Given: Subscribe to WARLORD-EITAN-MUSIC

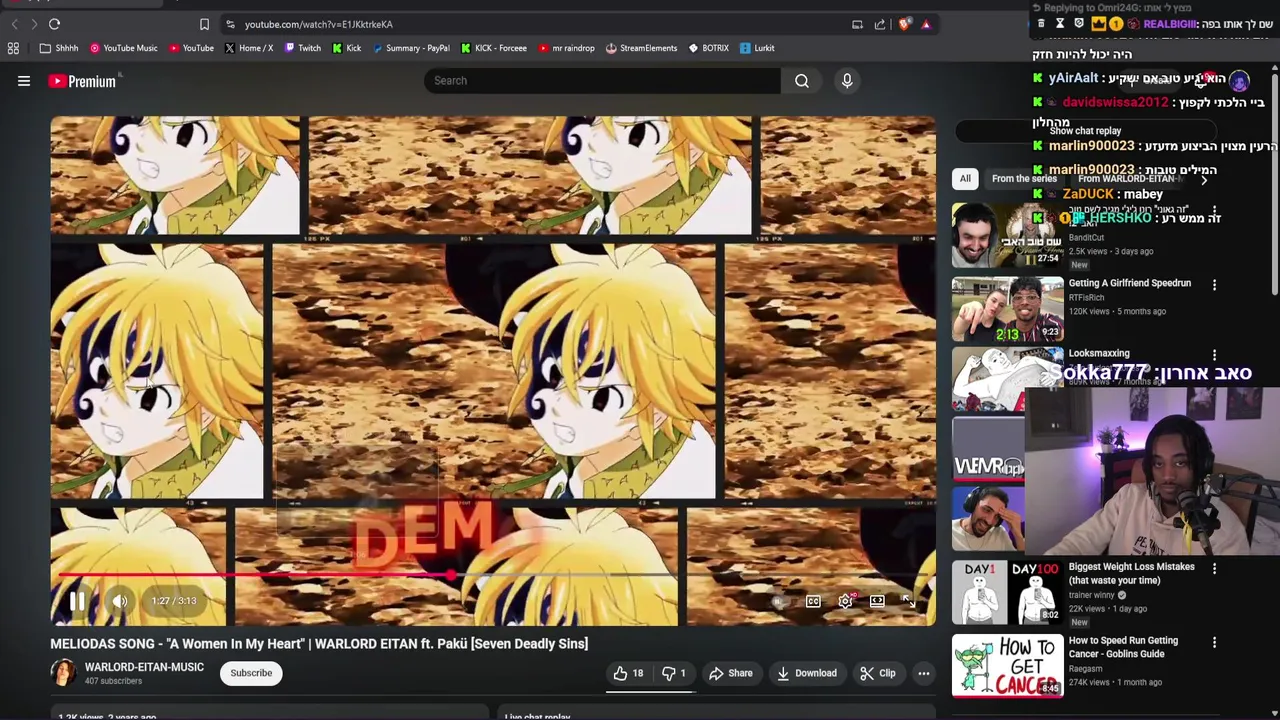Looking at the screenshot, I should tap(251, 673).
